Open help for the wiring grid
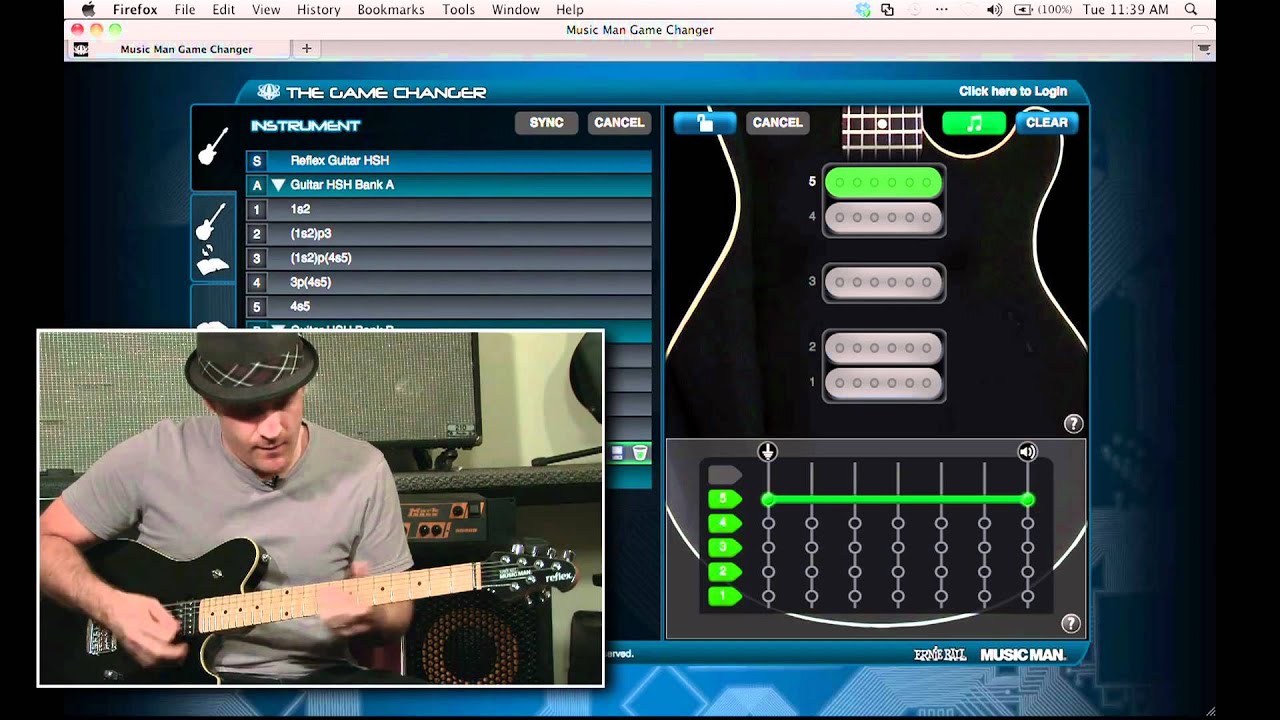Viewport: 1280px width, 720px height. [x=1071, y=624]
